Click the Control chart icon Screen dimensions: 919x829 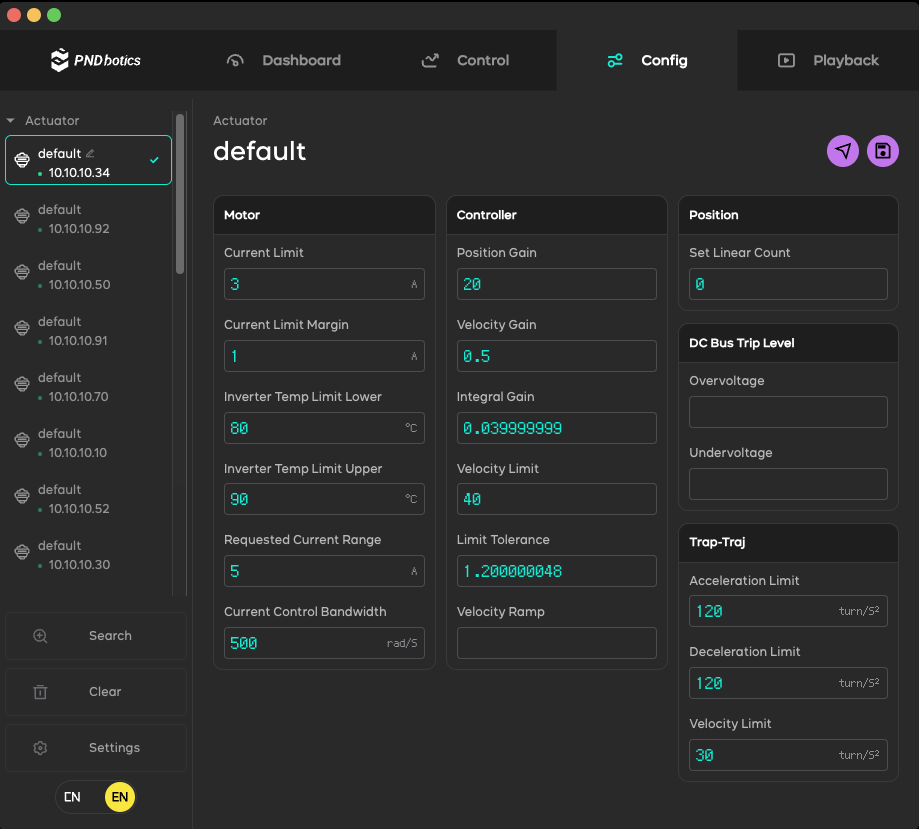coord(430,60)
